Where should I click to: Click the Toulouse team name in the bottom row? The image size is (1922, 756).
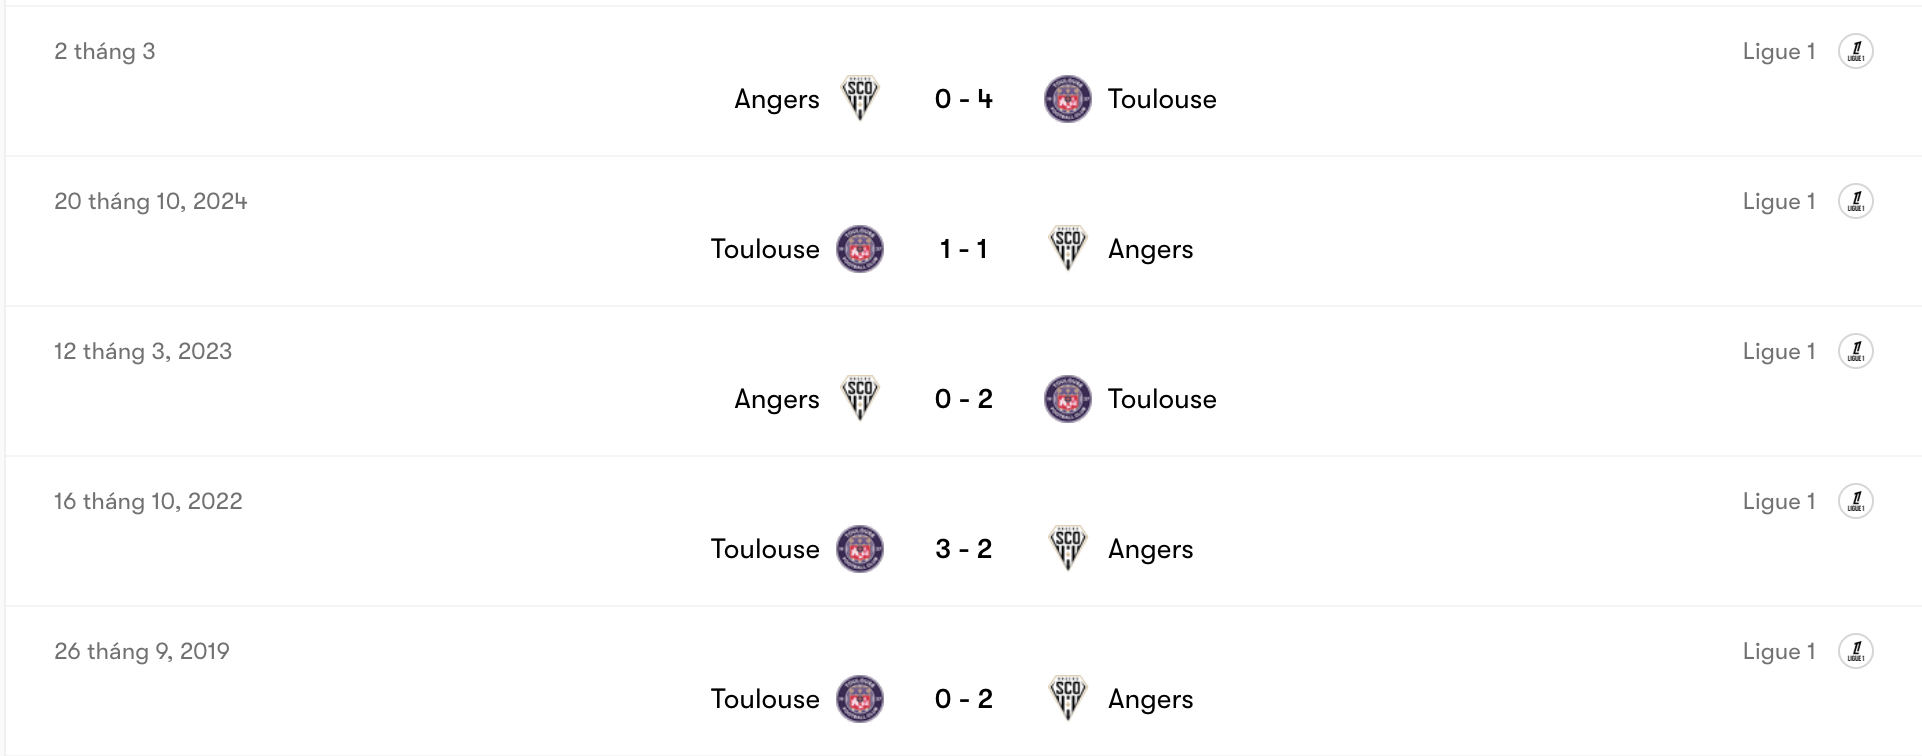[x=765, y=699]
